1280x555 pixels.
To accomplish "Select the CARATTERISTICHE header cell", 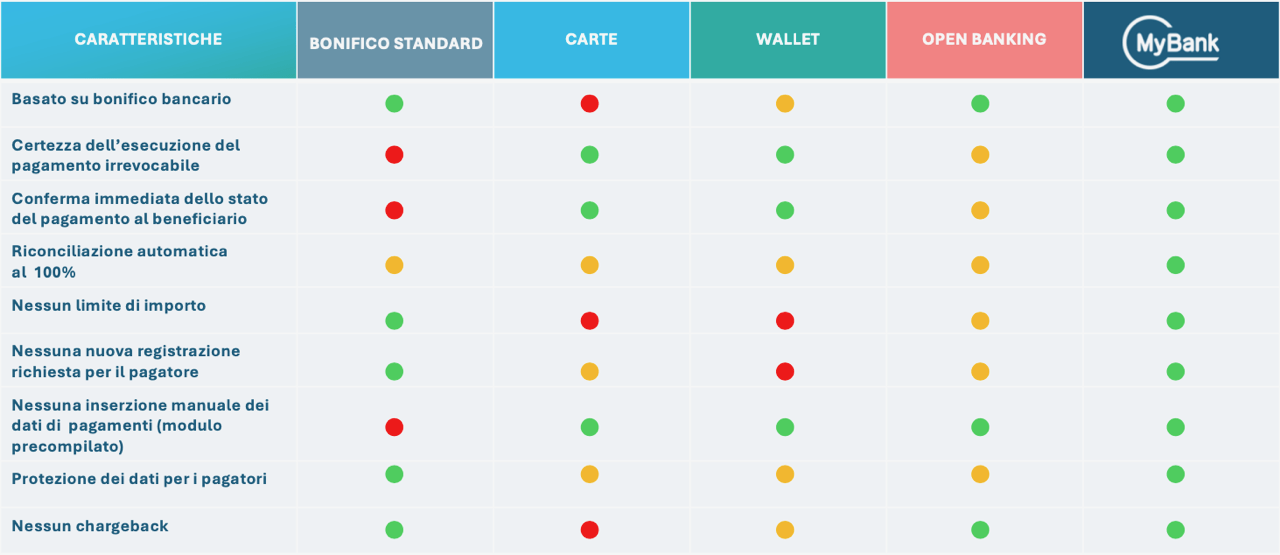I will (x=148, y=40).
